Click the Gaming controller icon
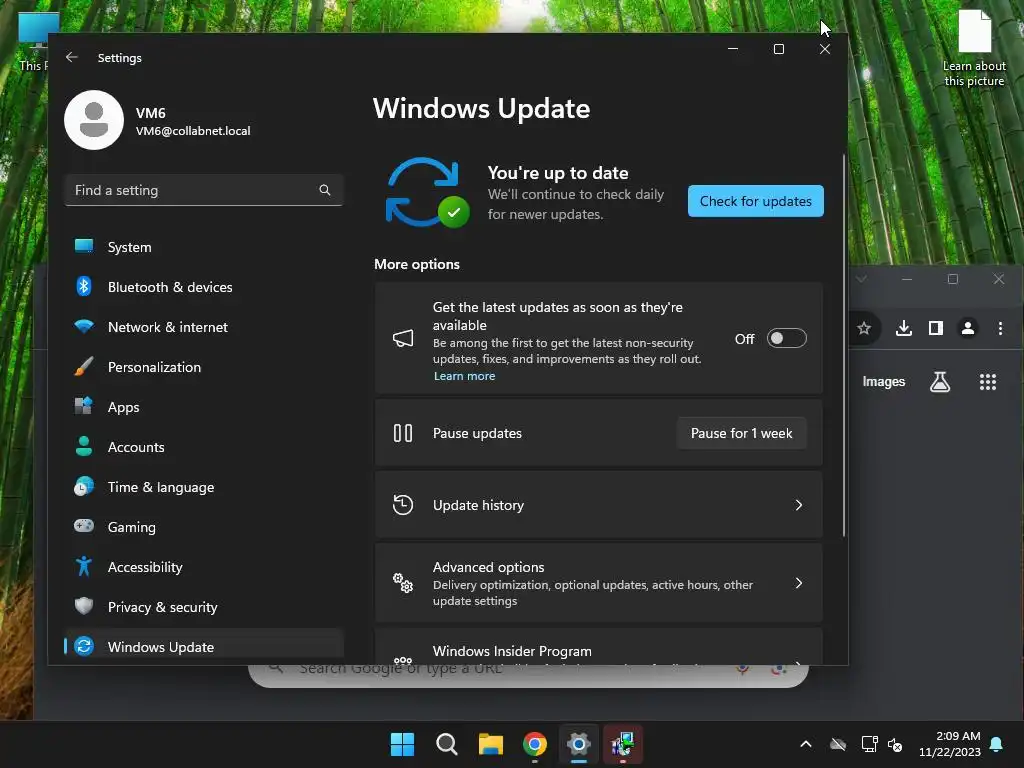Screen dimensions: 1024x768 point(84,526)
